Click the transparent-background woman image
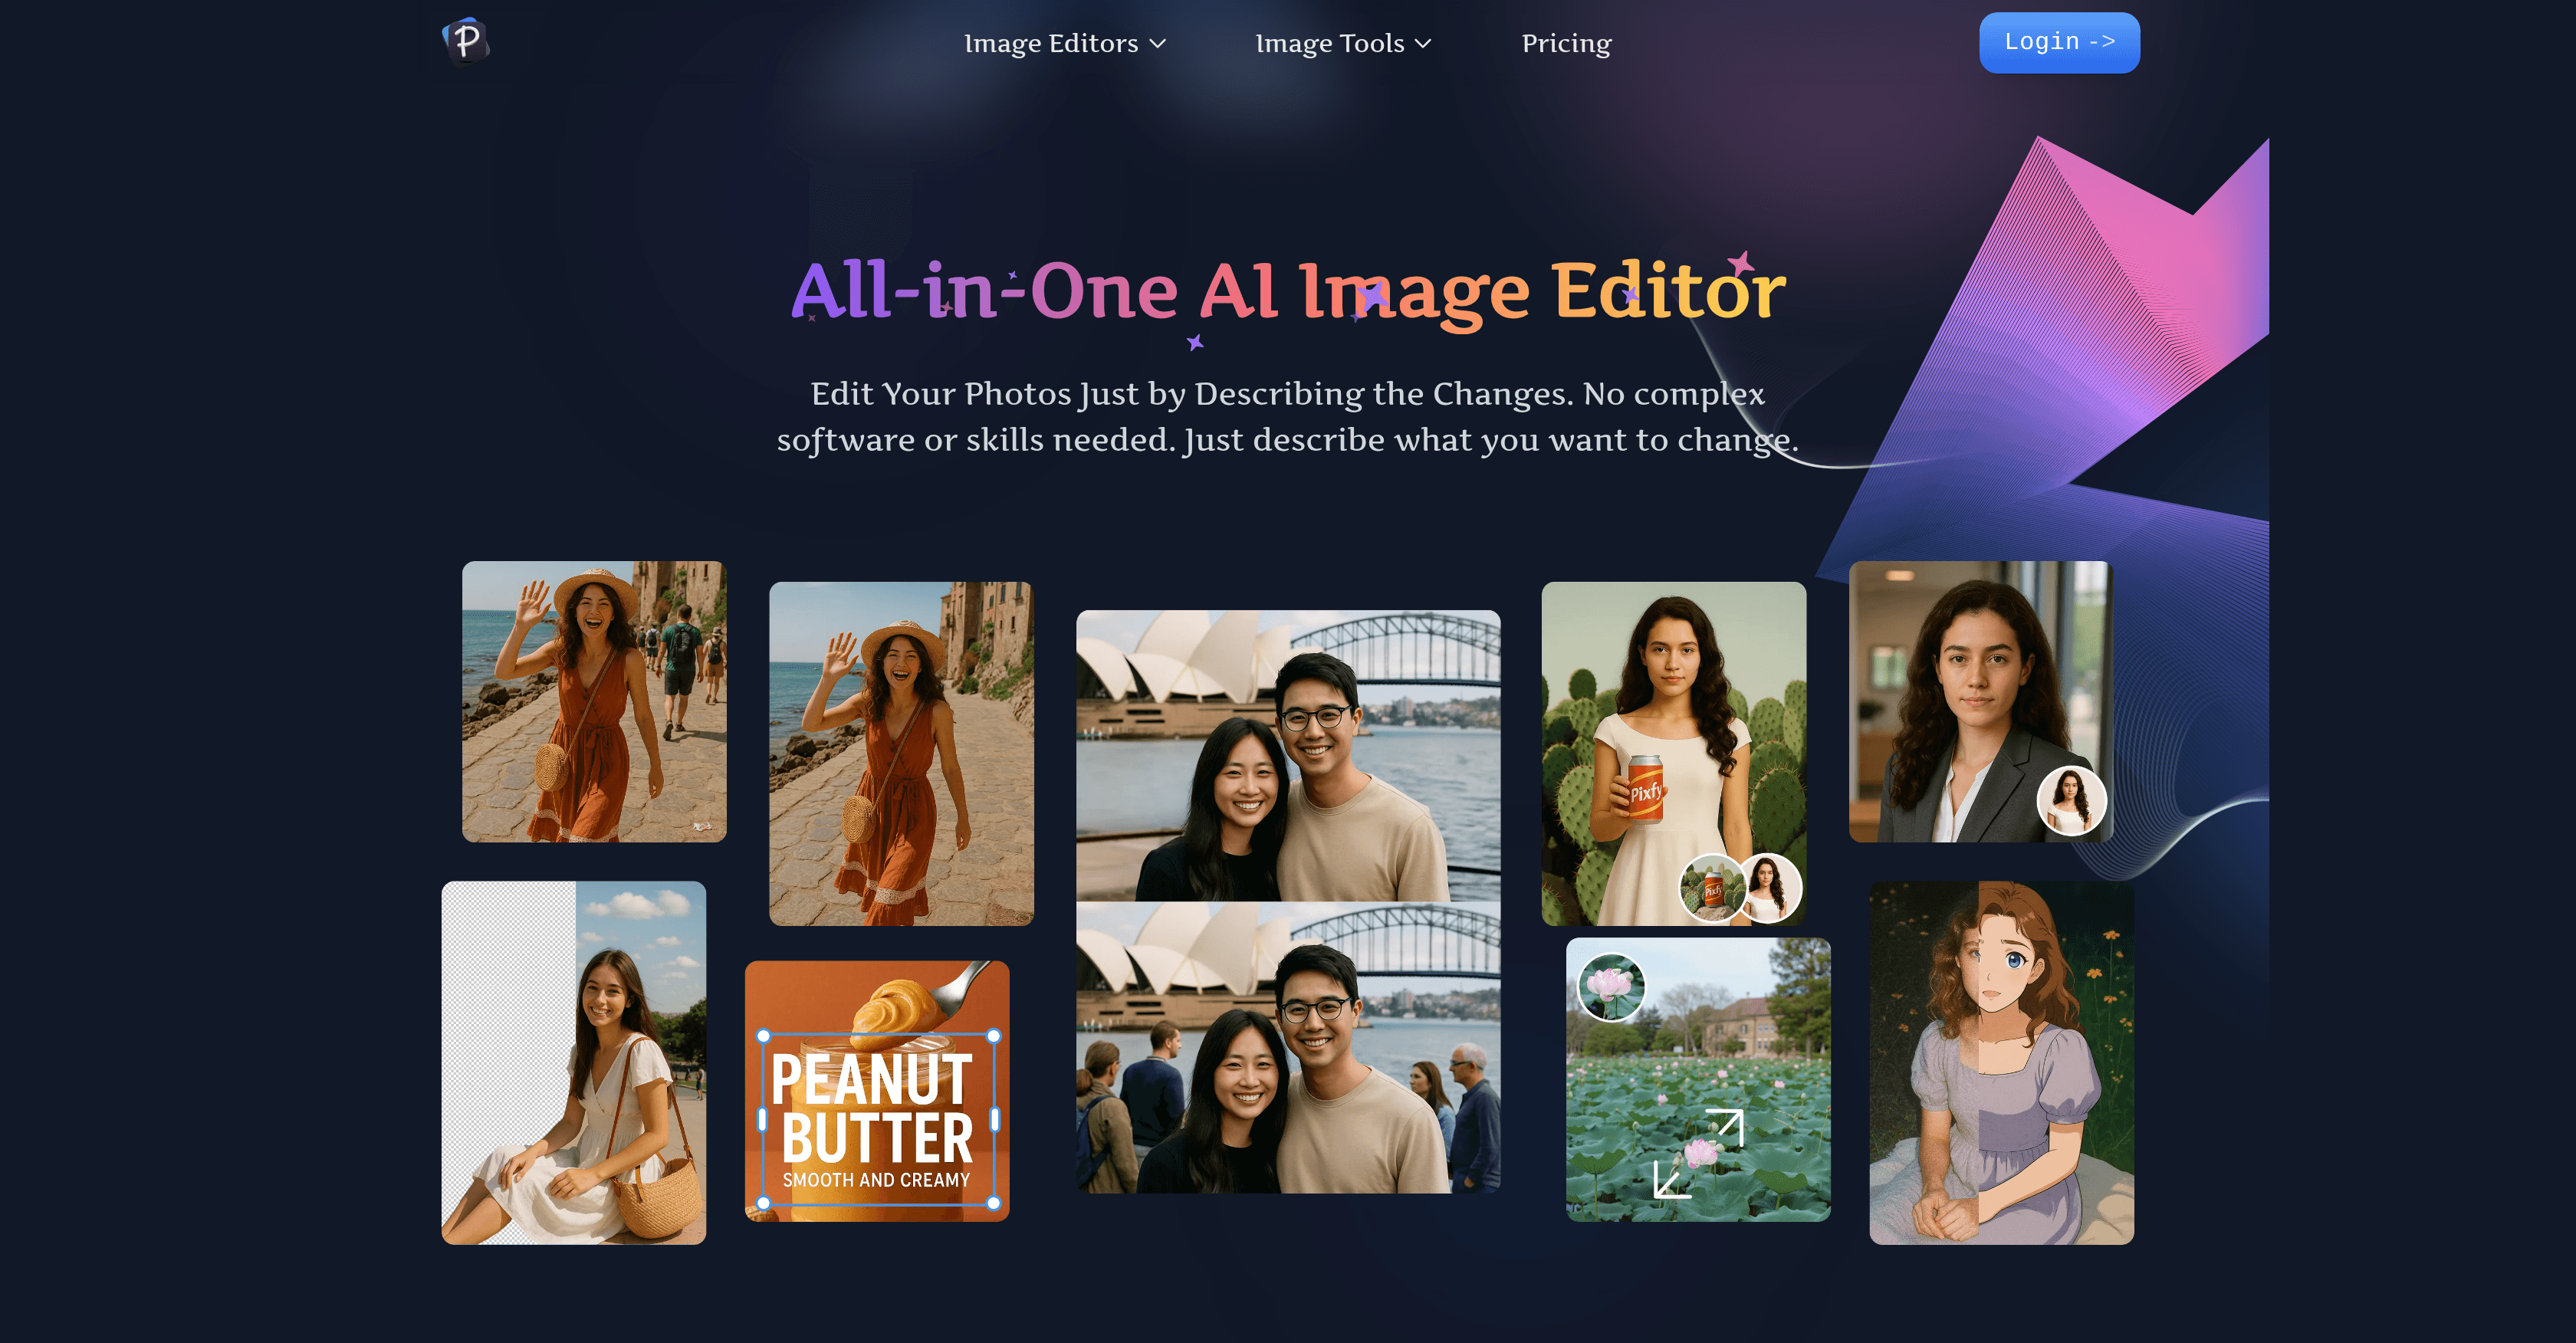 point(574,1065)
